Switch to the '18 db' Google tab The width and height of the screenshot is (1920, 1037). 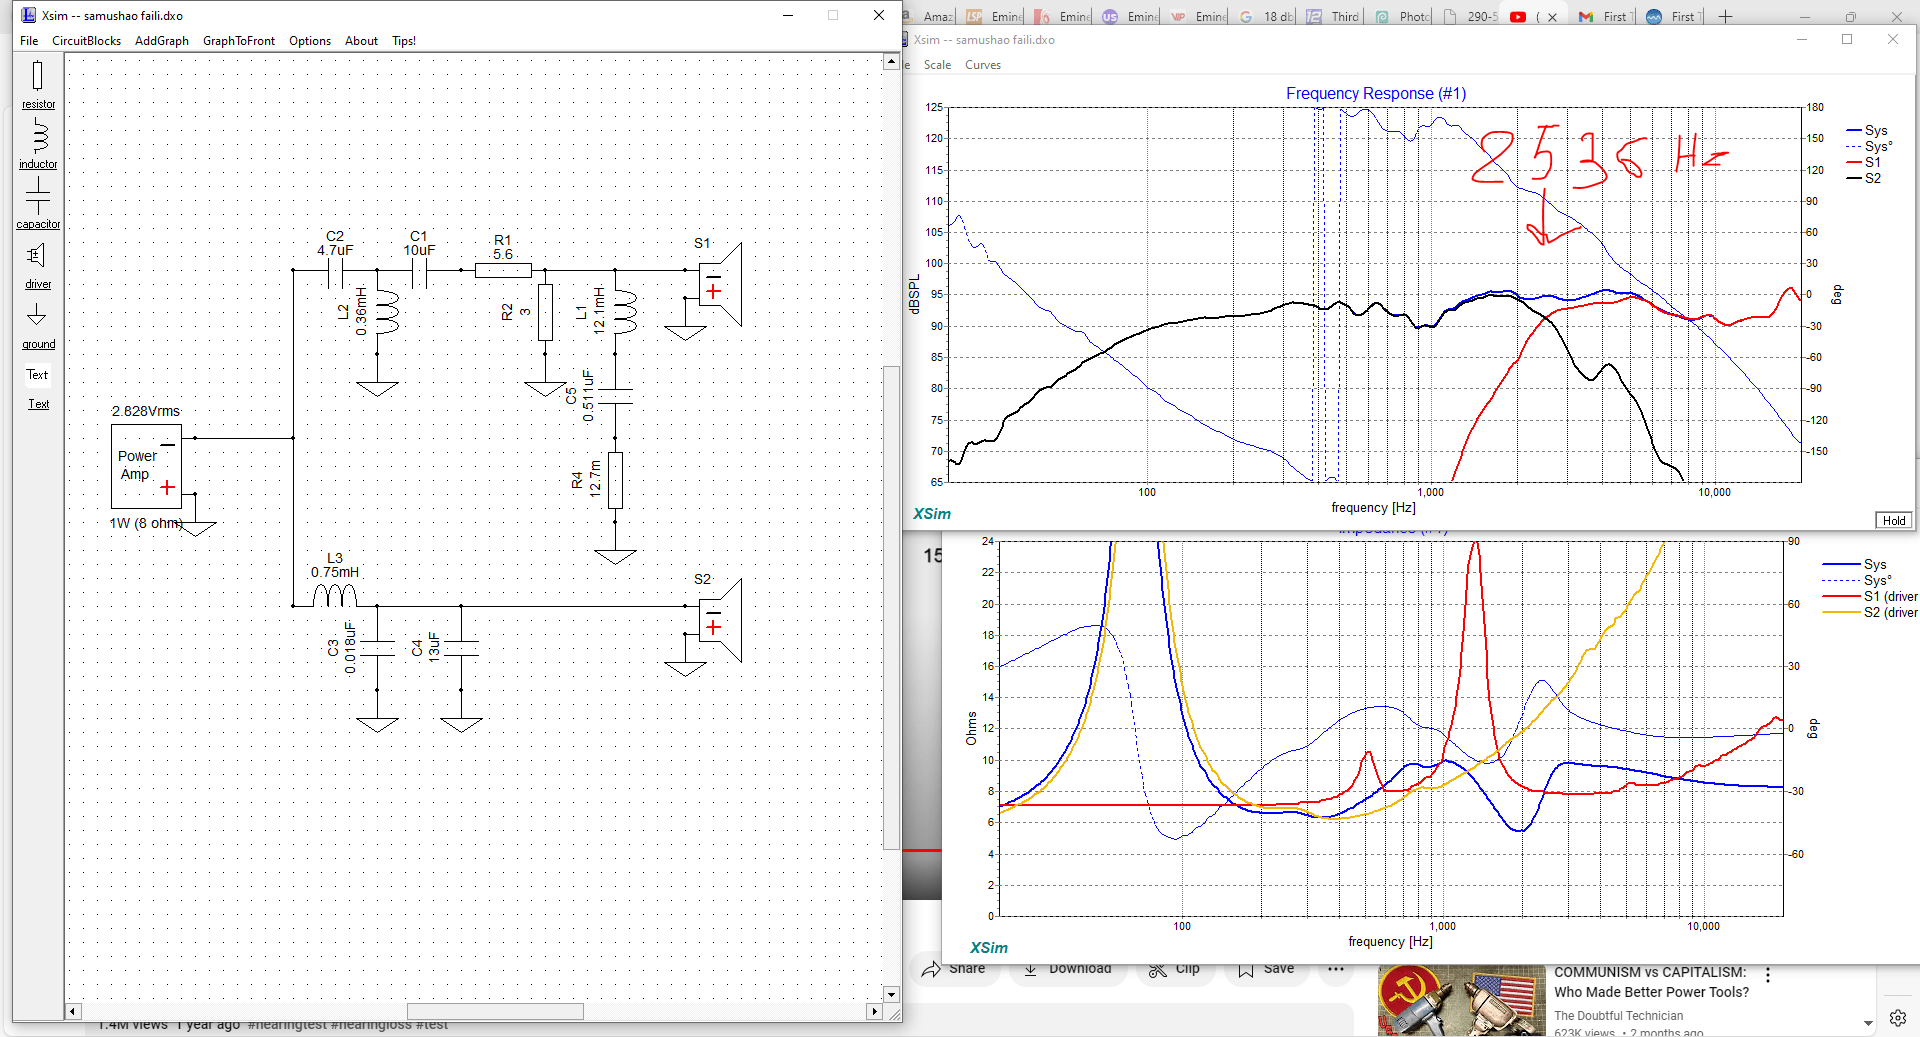(x=1265, y=16)
